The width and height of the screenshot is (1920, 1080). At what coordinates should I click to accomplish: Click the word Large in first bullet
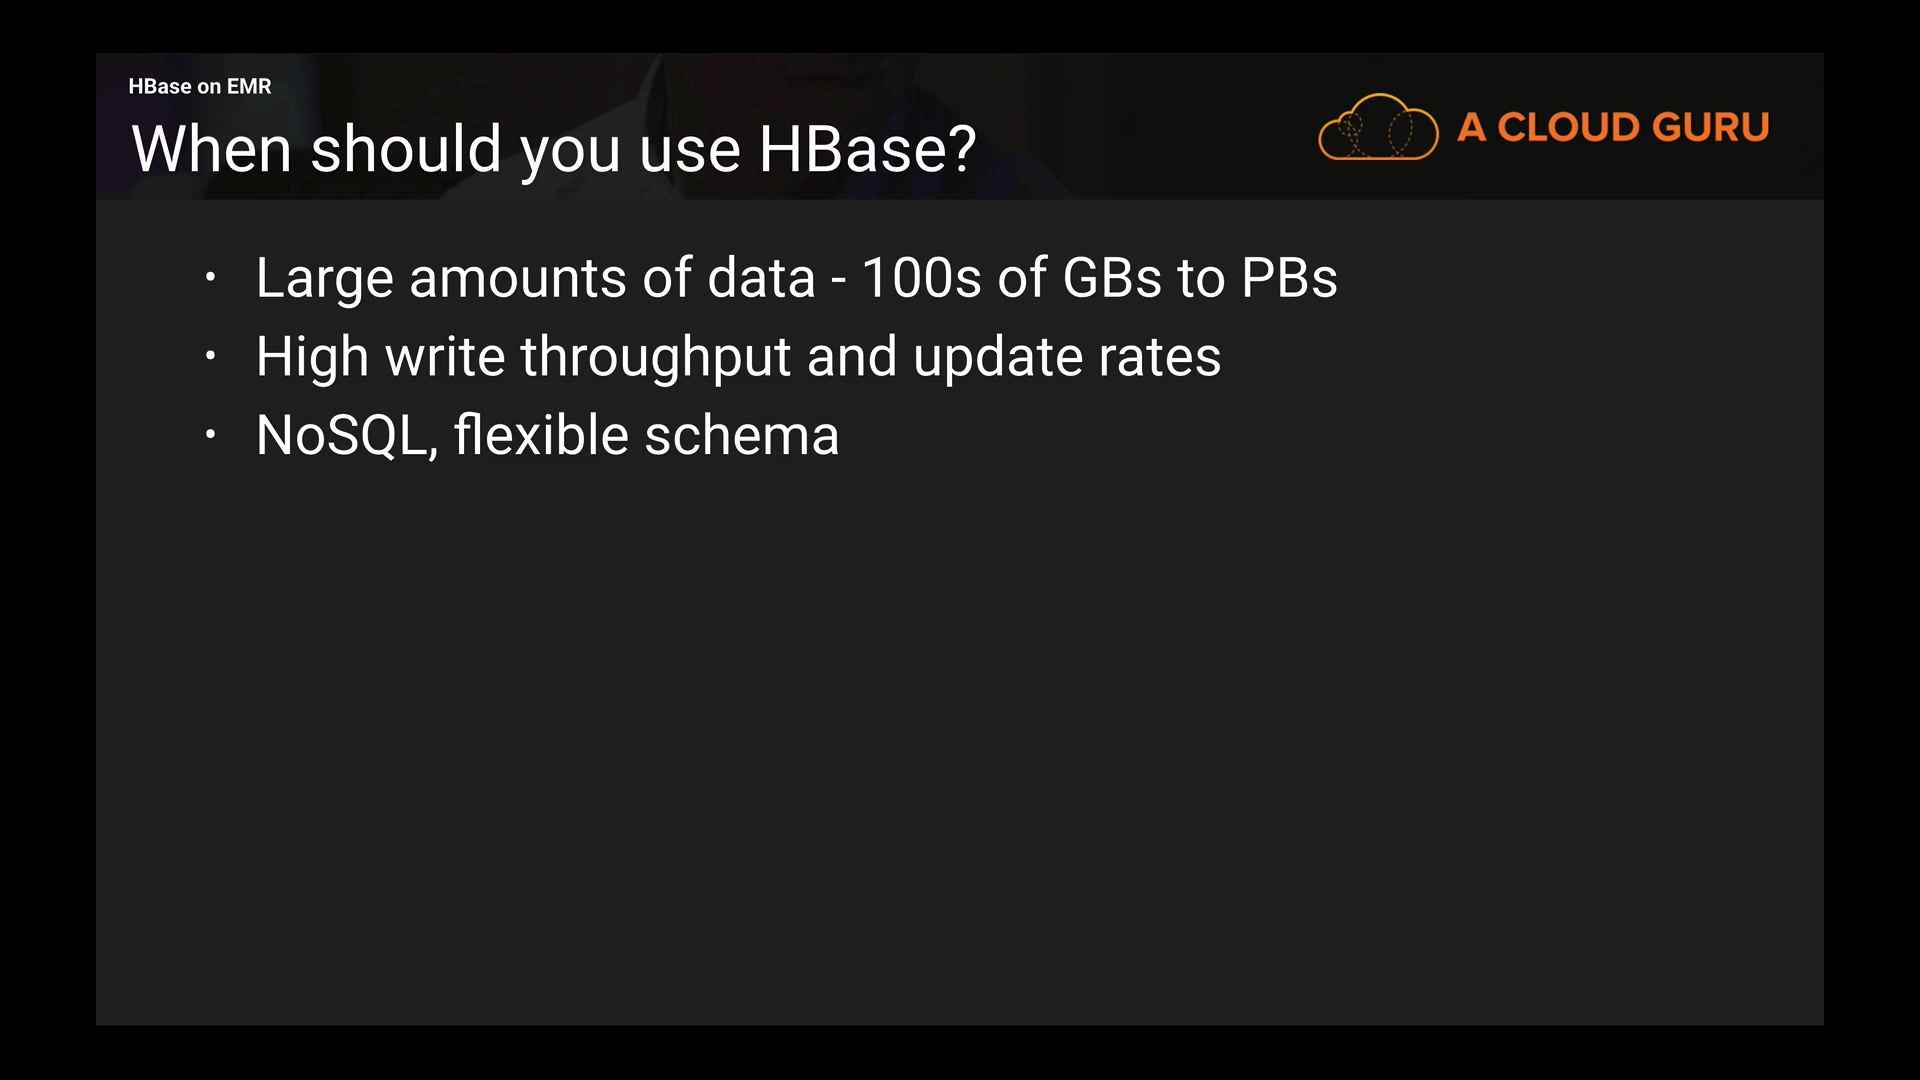coord(324,278)
